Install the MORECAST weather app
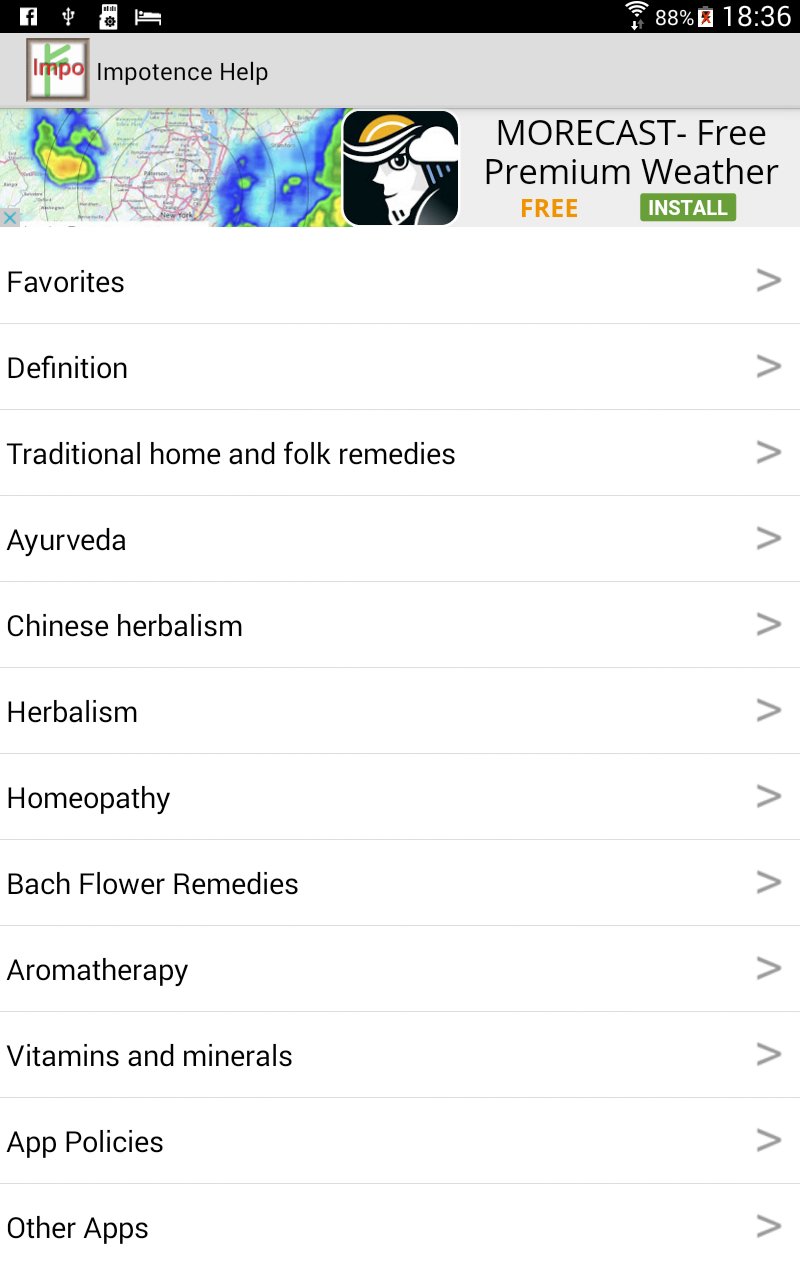Viewport: 800px width, 1280px height. pyautogui.click(x=688, y=208)
